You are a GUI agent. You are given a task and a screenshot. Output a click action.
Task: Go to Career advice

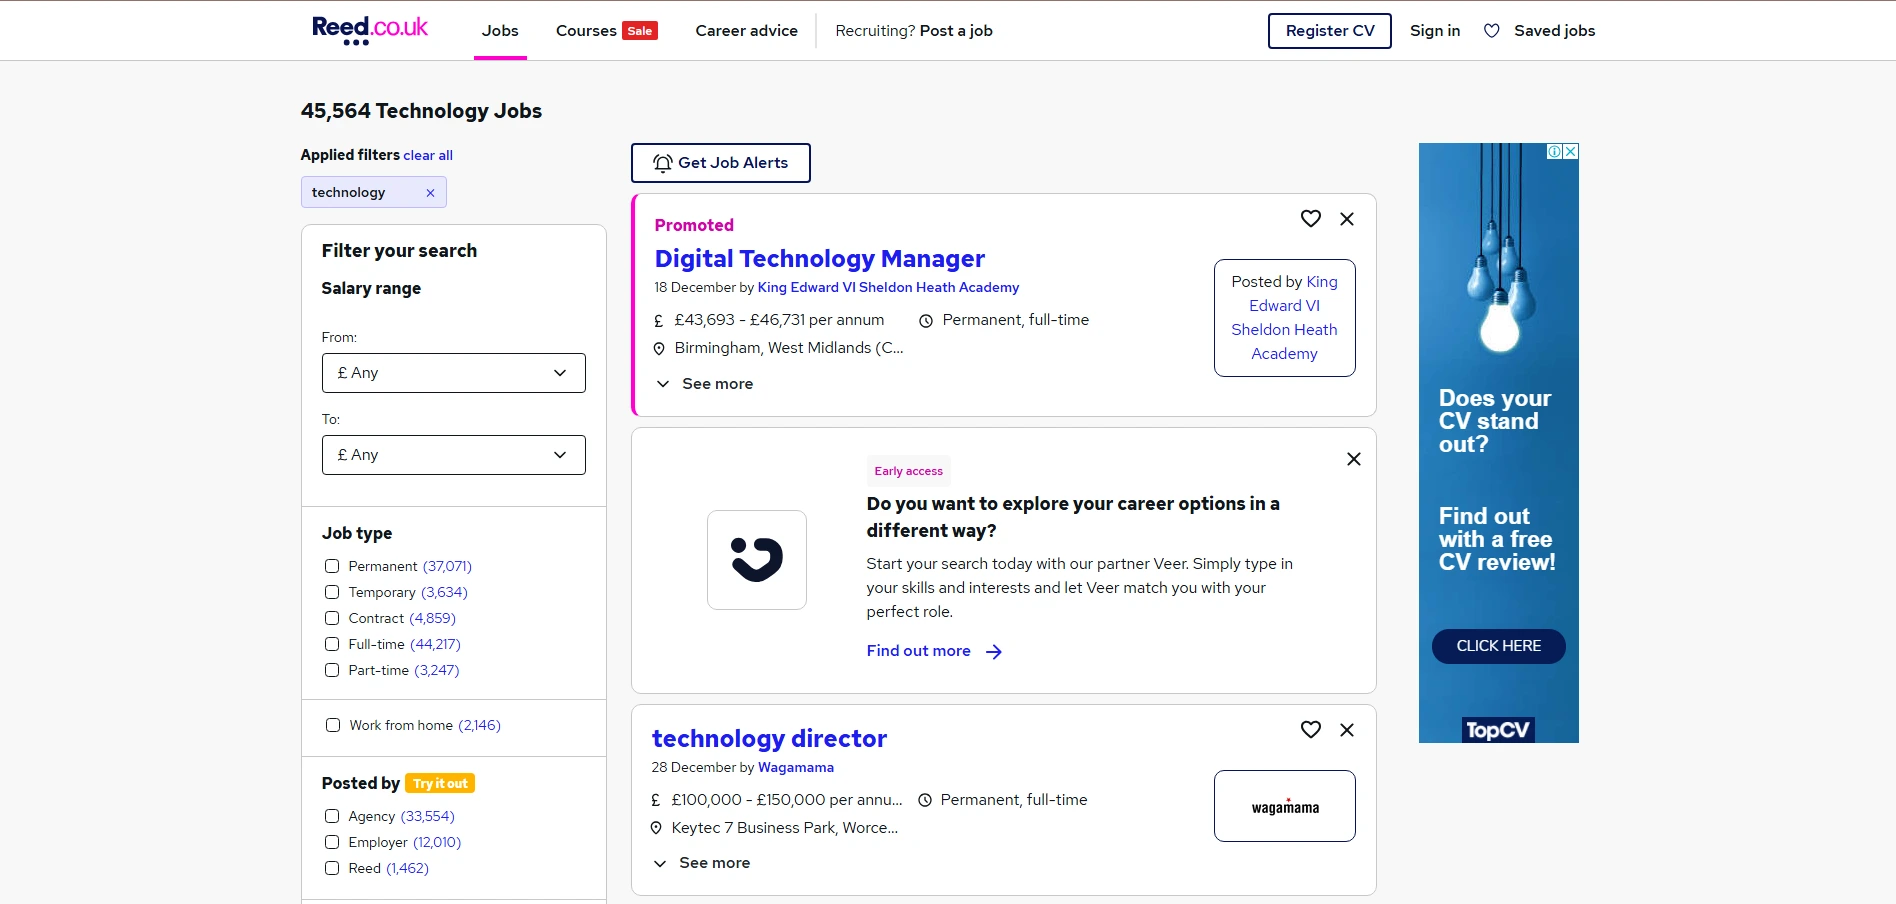747,31
